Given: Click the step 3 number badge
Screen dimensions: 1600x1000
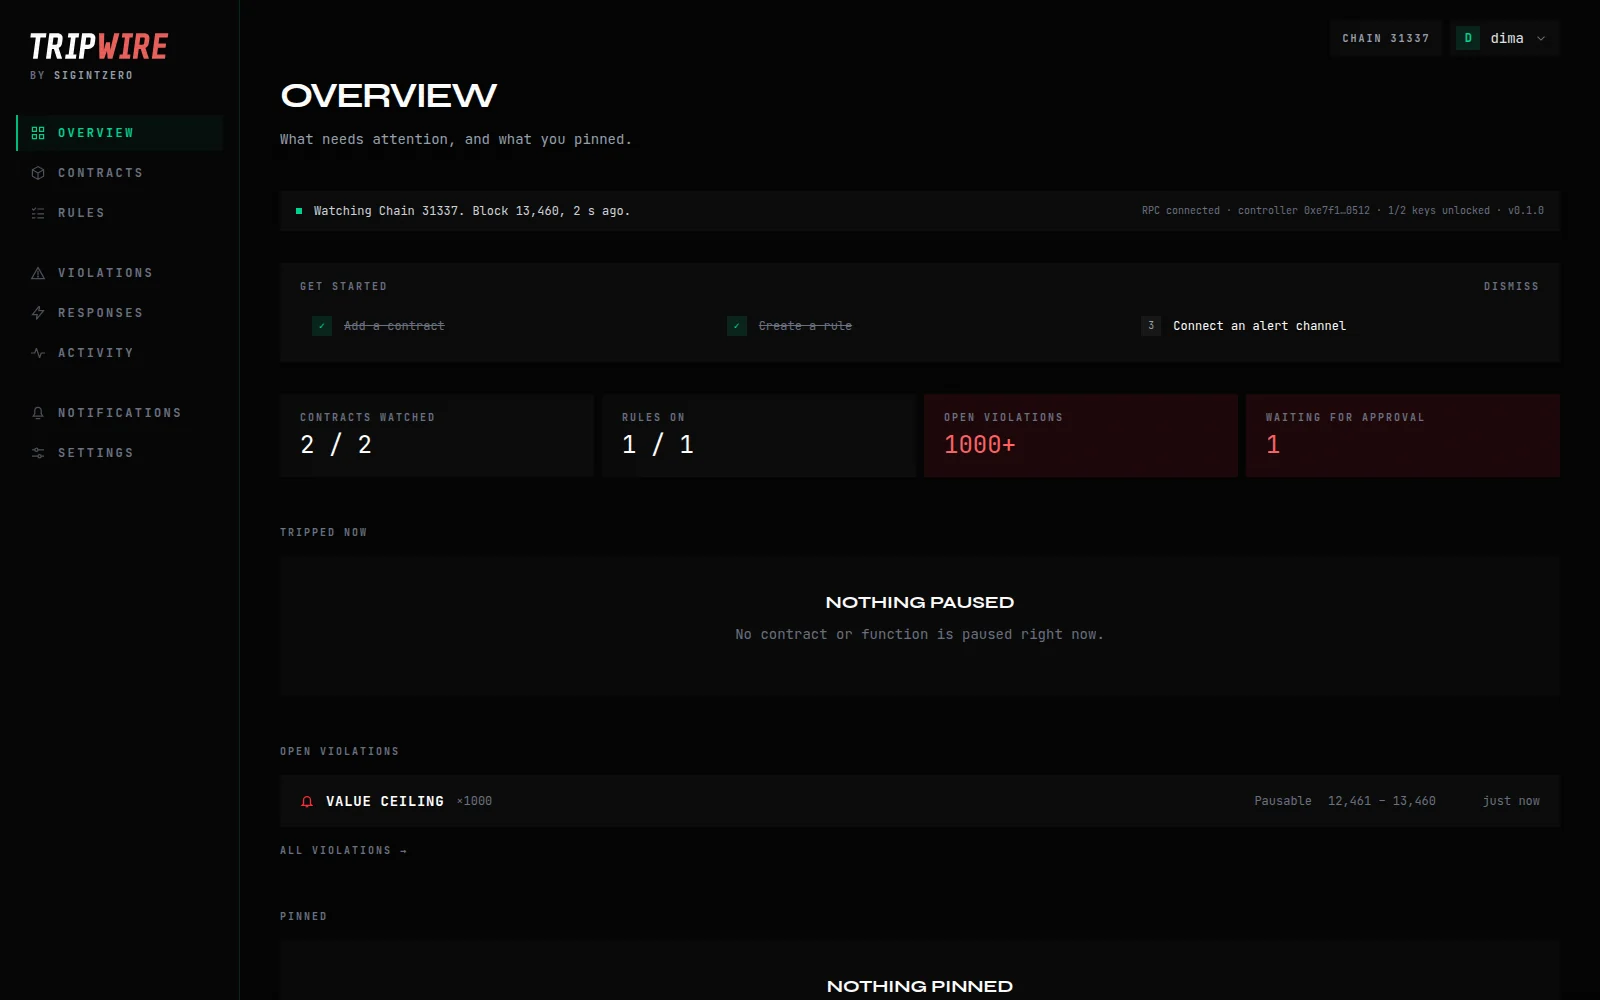Looking at the screenshot, I should click(1151, 326).
